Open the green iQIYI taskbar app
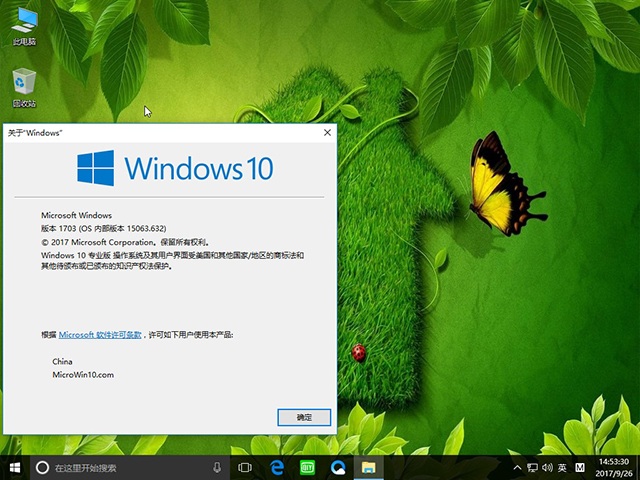The height and width of the screenshot is (480, 640). [308, 468]
